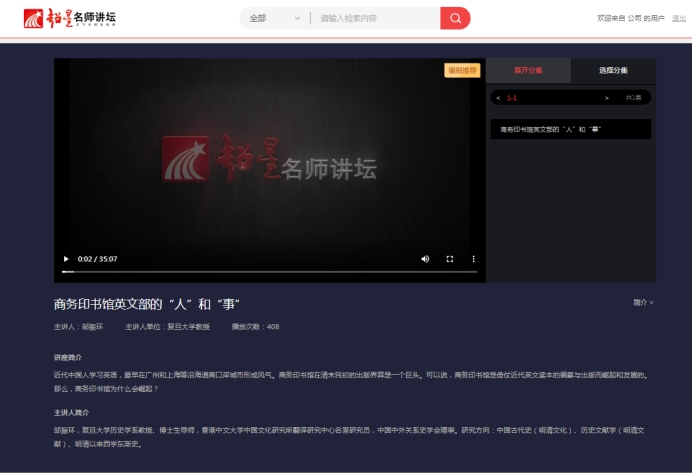
Task: Open the 全部 search category dropdown
Action: click(274, 18)
